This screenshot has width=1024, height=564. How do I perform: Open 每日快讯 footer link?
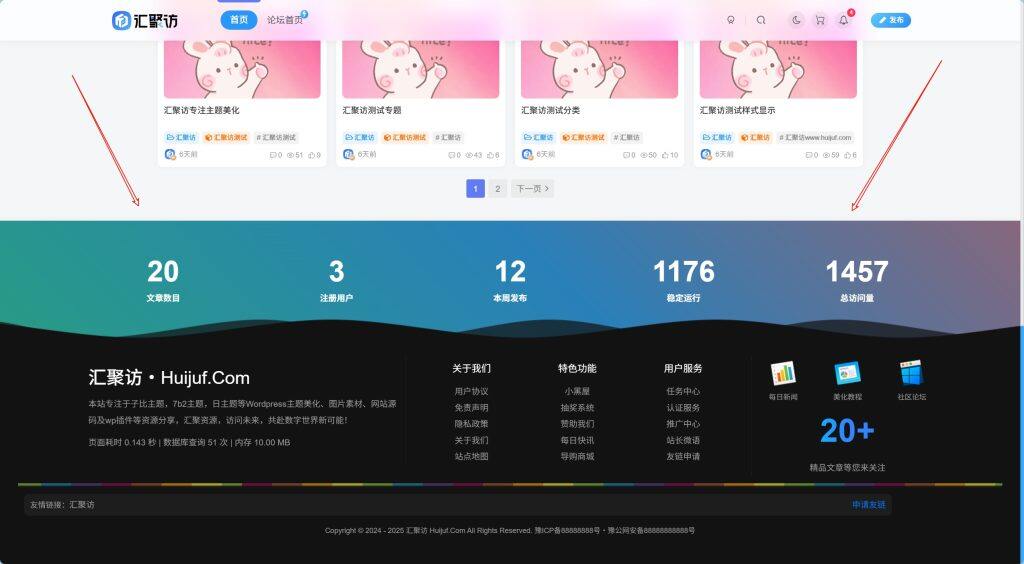577,441
